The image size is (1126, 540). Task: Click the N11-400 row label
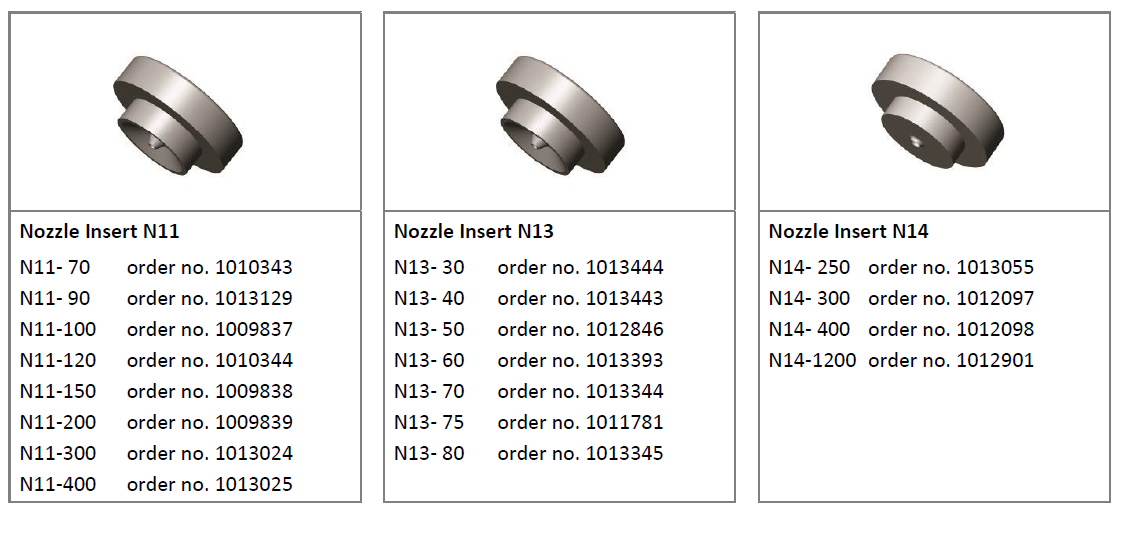(57, 485)
